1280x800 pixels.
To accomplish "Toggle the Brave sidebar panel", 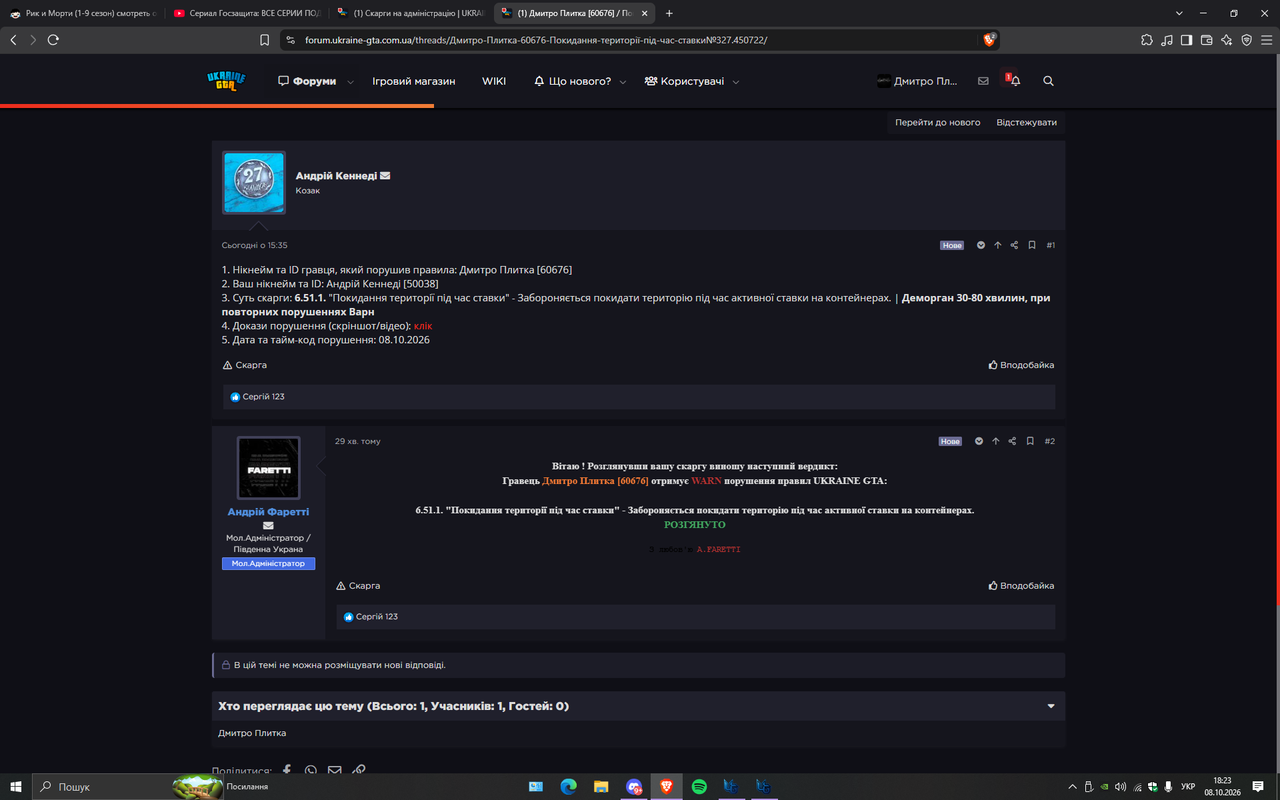I will (1186, 40).
